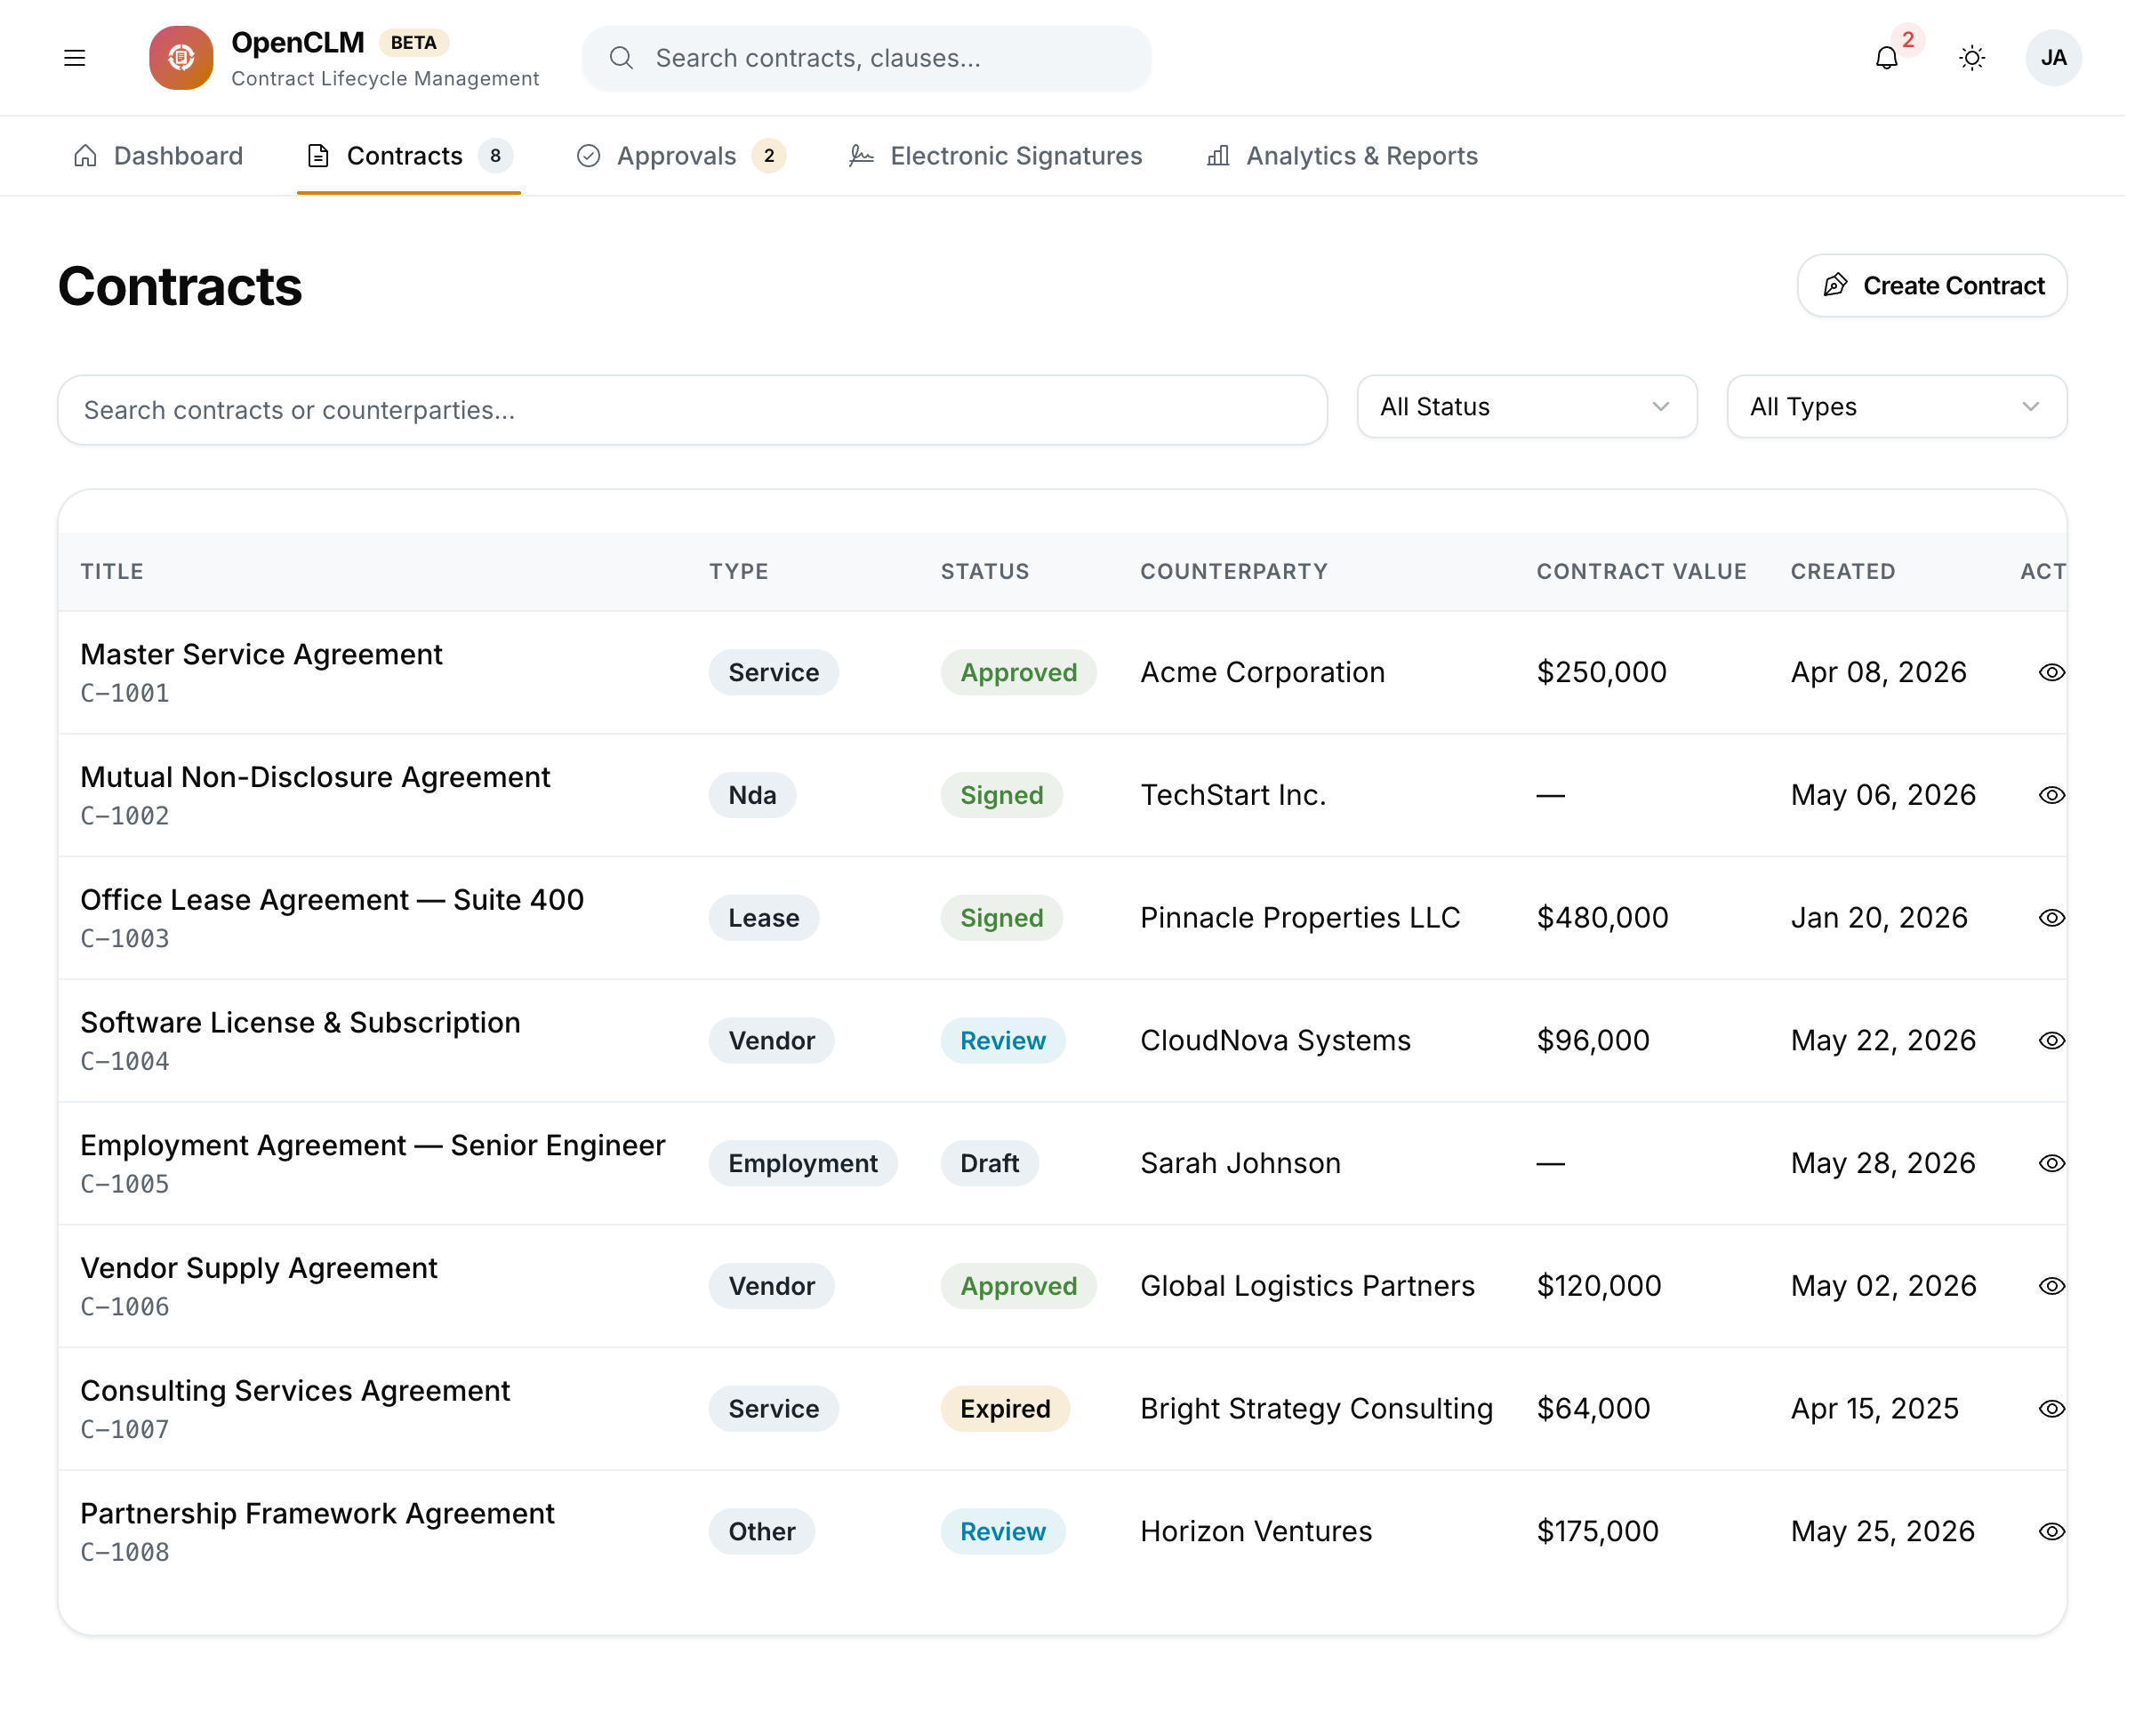Click the Draft status badge

989,1164
